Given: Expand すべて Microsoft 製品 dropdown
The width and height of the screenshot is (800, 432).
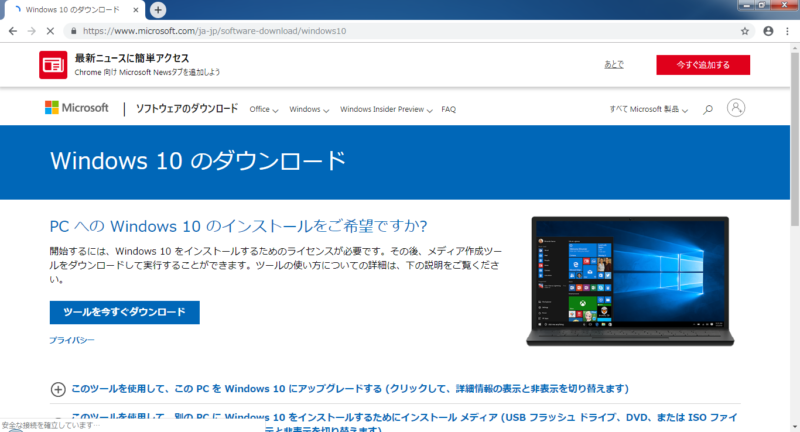Looking at the screenshot, I should [x=648, y=109].
